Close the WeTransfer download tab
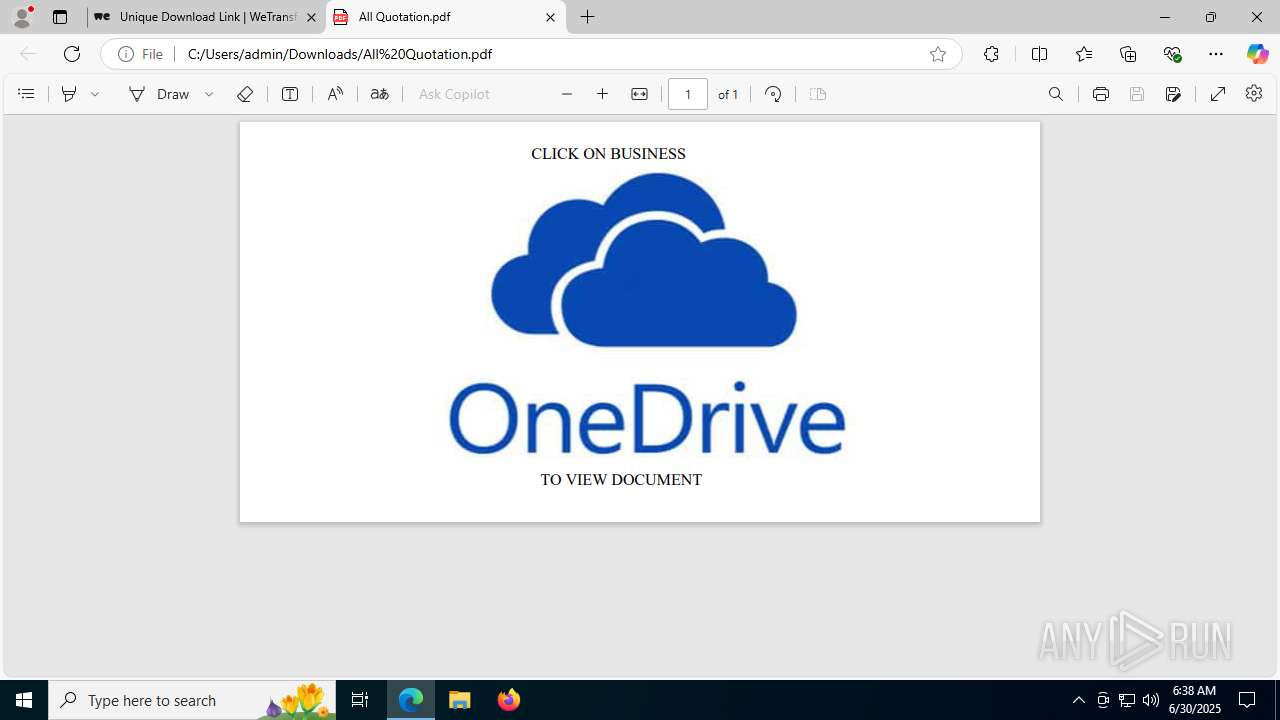 coord(311,17)
